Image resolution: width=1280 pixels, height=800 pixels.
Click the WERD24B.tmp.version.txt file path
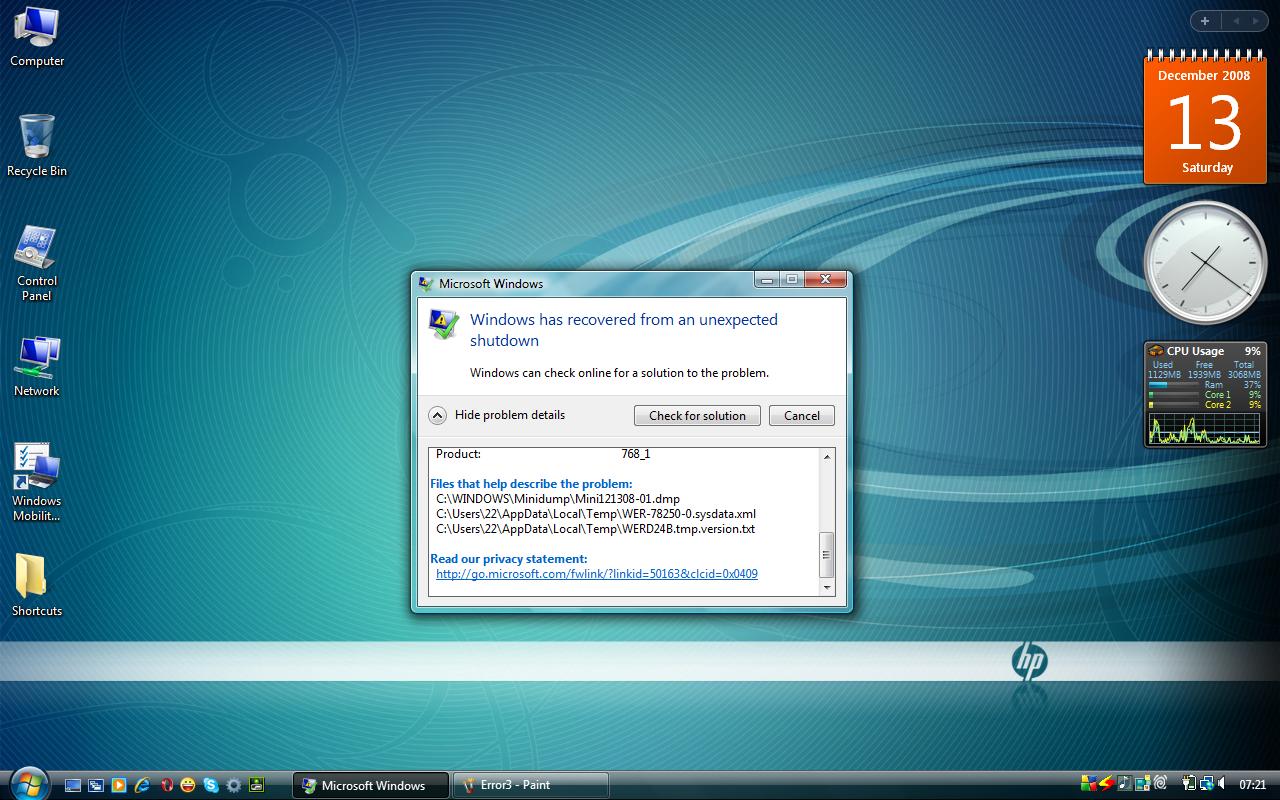595,529
